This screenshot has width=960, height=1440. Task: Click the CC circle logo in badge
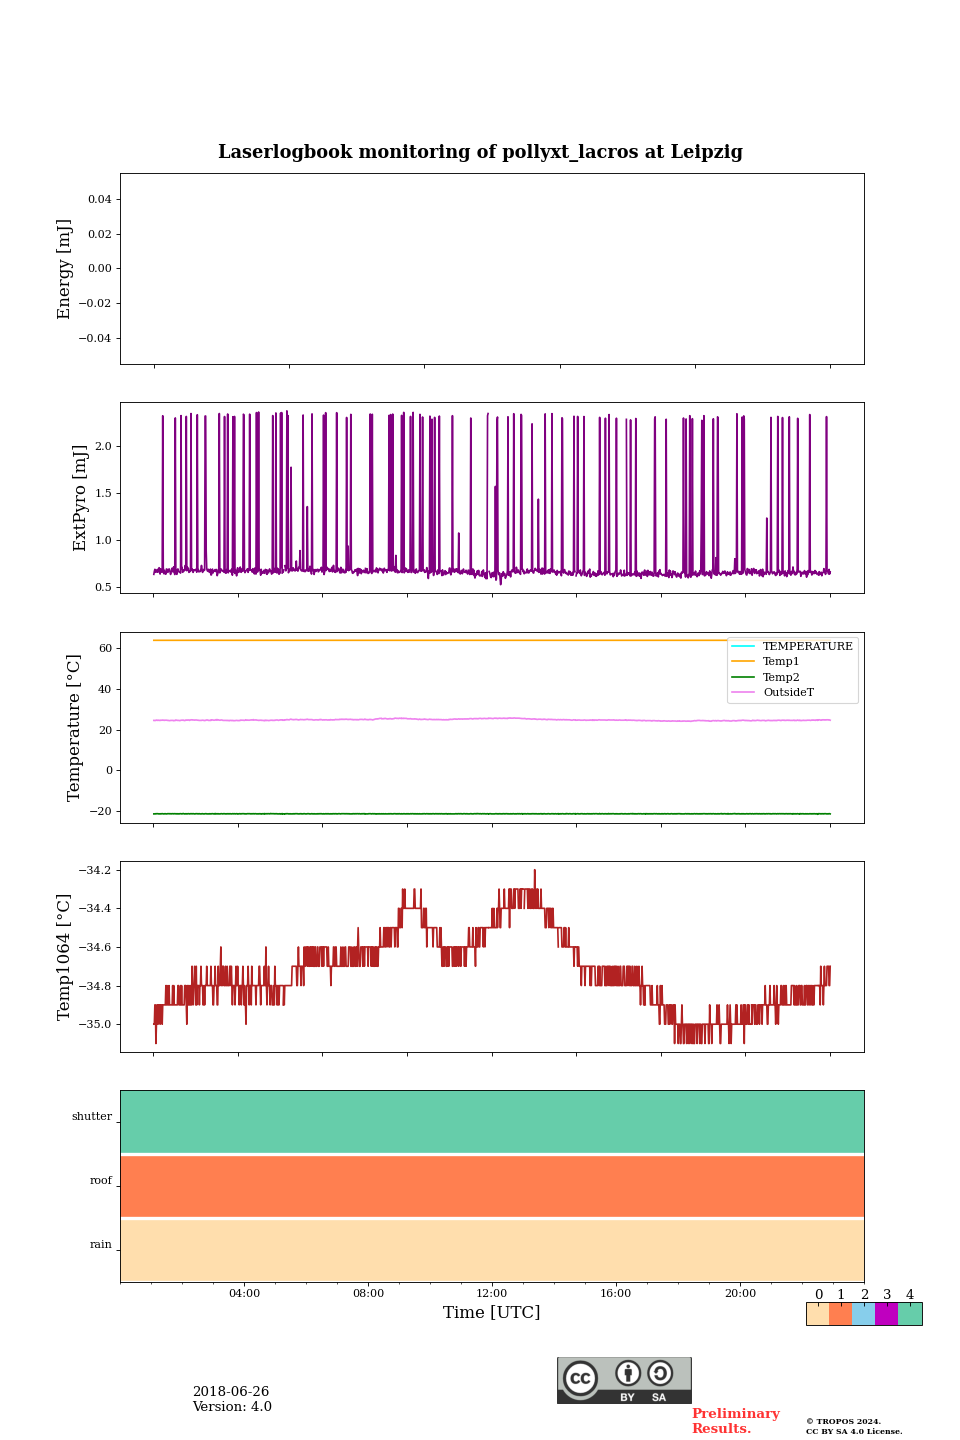pos(580,1378)
